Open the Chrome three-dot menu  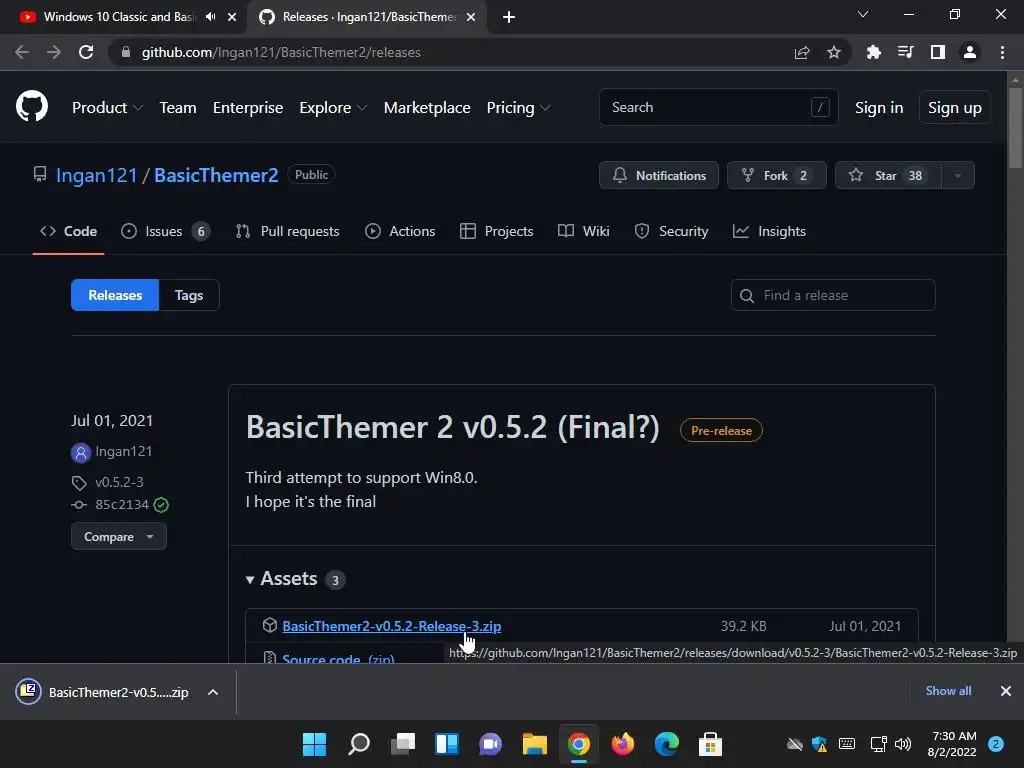pos(1002,52)
